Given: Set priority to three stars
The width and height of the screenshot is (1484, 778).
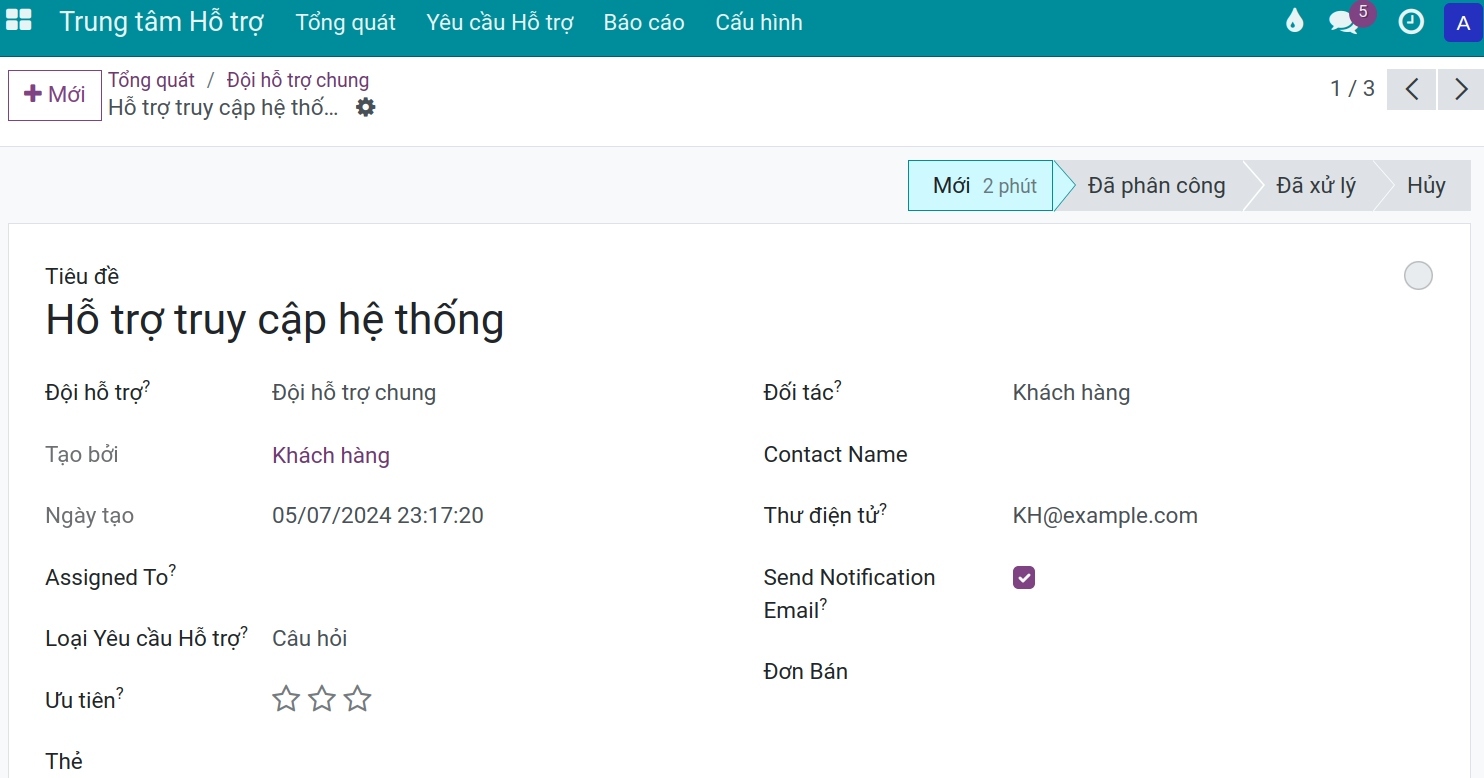Looking at the screenshot, I should tap(357, 699).
